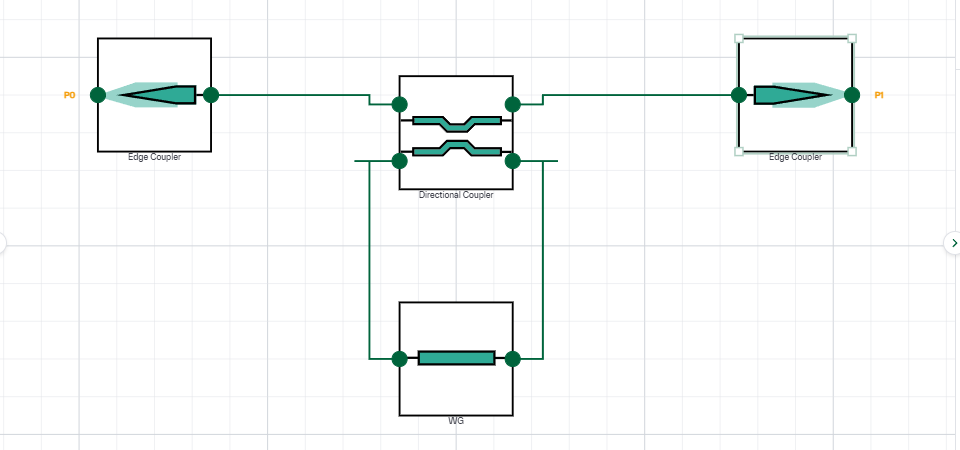This screenshot has width=960, height=450.
Task: Click Directional Coupler top-left port
Action: pos(399,105)
